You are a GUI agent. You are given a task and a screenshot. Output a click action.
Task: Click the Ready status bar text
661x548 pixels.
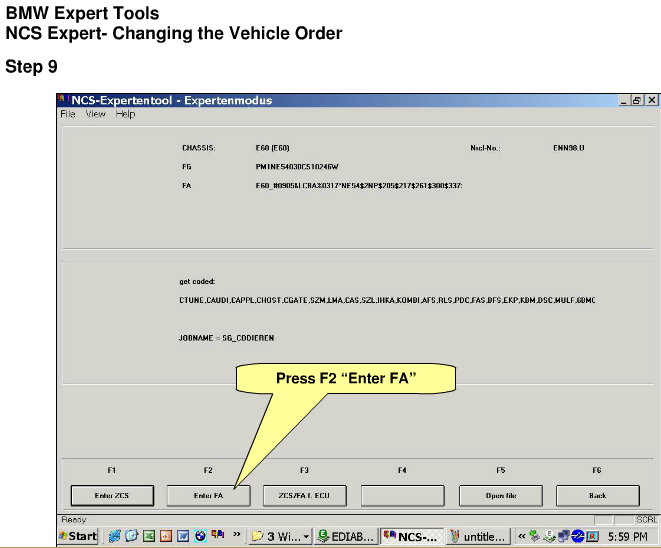click(x=74, y=520)
